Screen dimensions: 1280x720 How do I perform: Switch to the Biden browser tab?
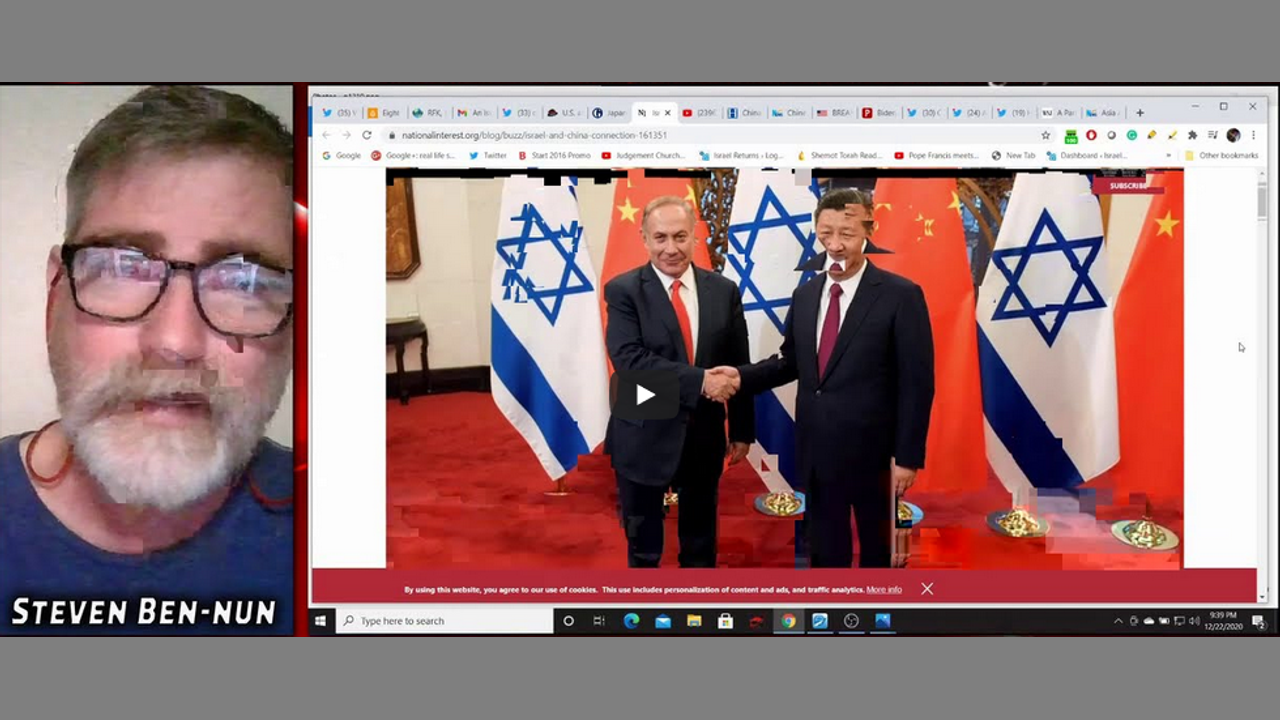(x=880, y=113)
